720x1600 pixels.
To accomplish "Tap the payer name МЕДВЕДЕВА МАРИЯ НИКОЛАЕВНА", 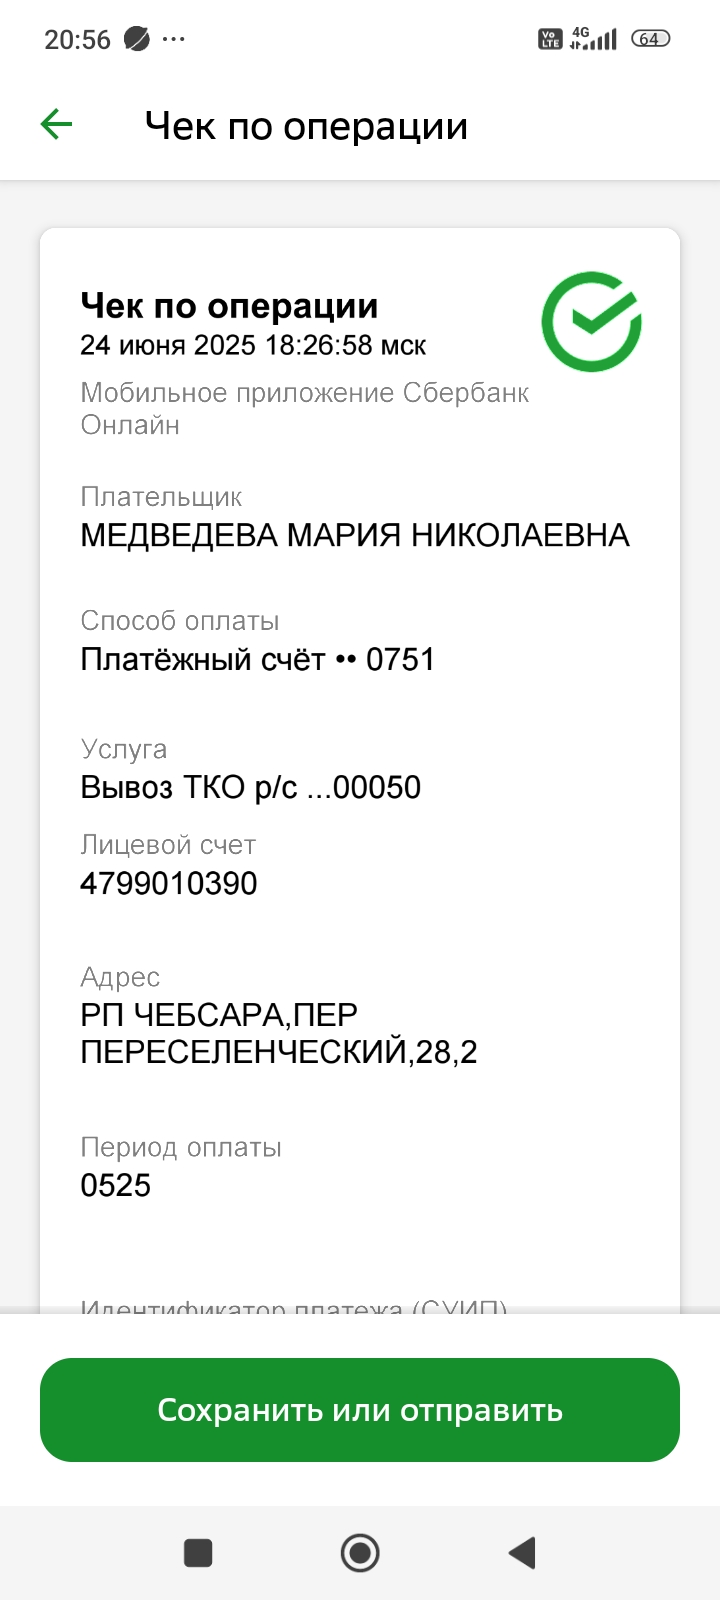I will (355, 535).
